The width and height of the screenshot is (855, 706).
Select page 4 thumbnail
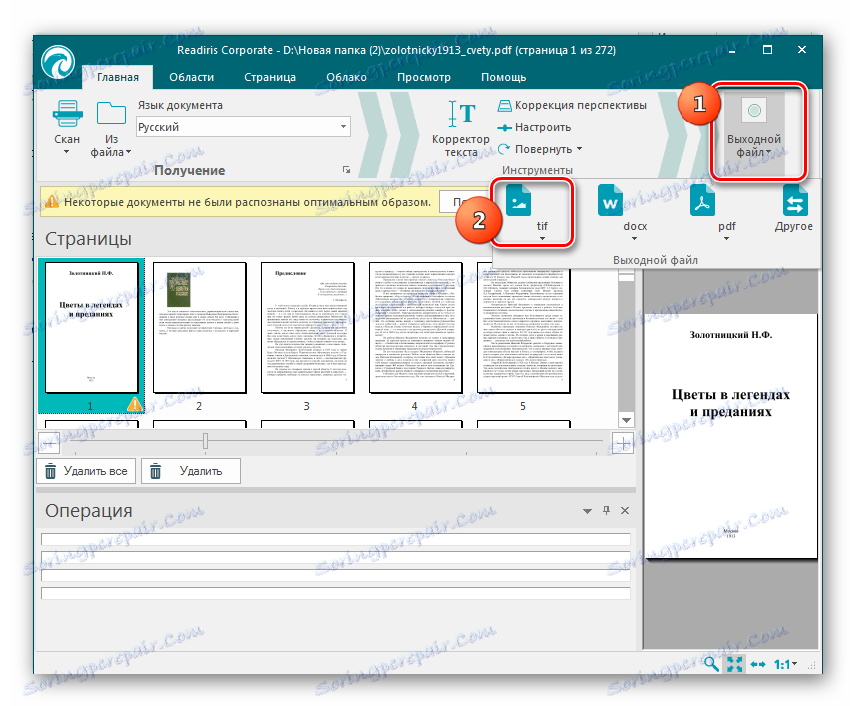coord(416,328)
